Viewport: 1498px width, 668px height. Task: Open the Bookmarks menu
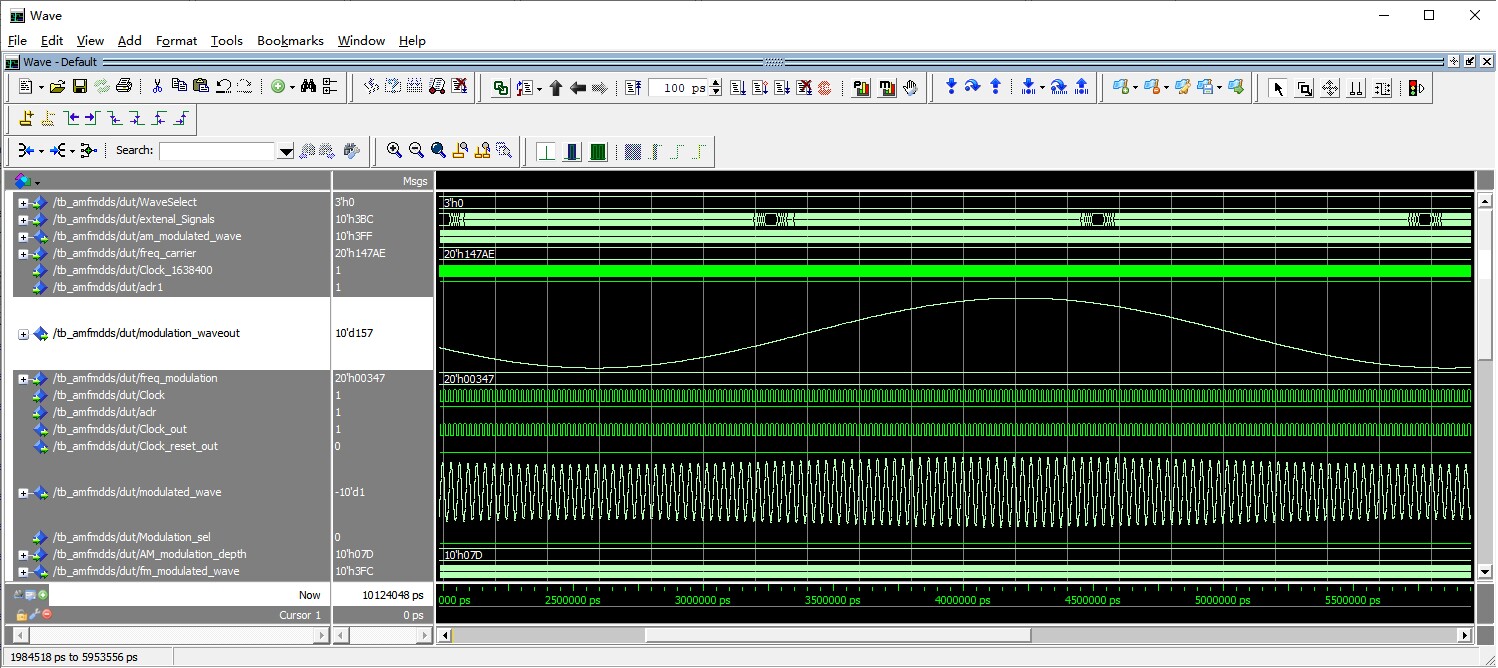click(x=290, y=41)
